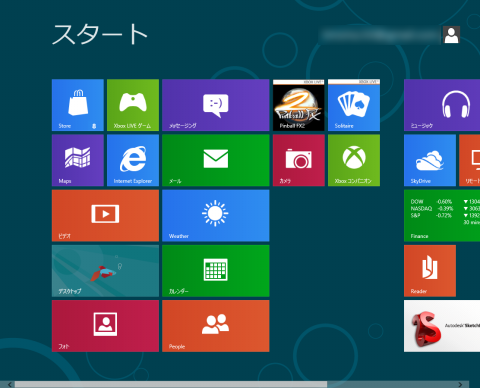The height and width of the screenshot is (388, 480).
Task: Open the SkyDrive tile
Action: tap(430, 160)
